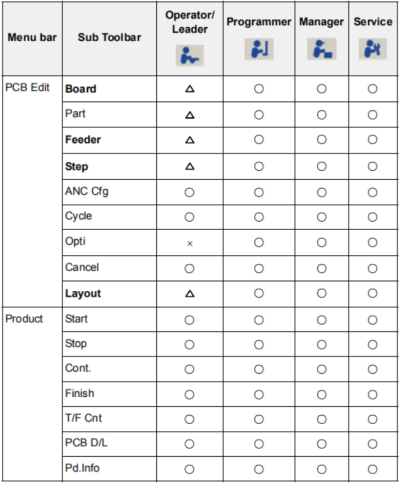Click the Step sub toolbar entry
The width and height of the screenshot is (400, 485).
click(77, 166)
